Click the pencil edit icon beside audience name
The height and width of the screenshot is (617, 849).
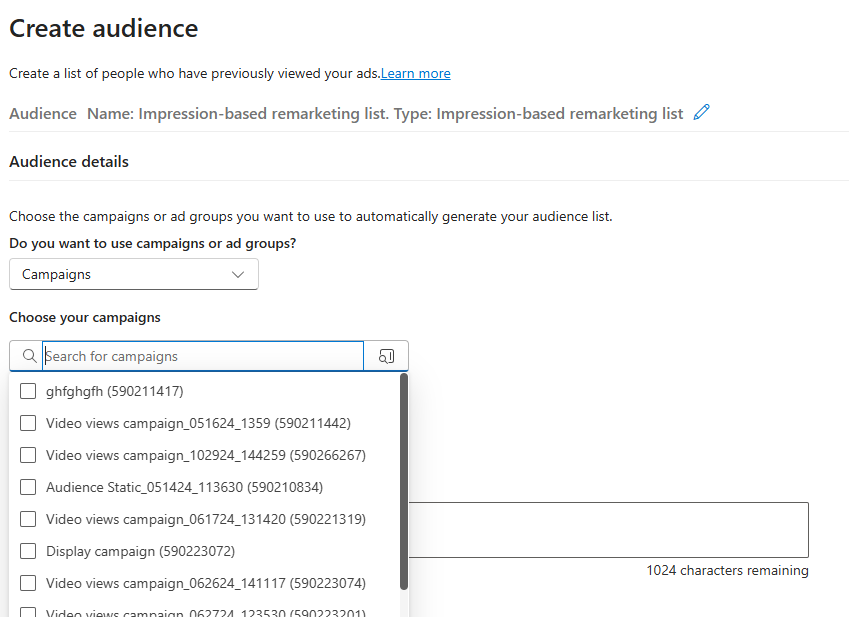pos(702,113)
